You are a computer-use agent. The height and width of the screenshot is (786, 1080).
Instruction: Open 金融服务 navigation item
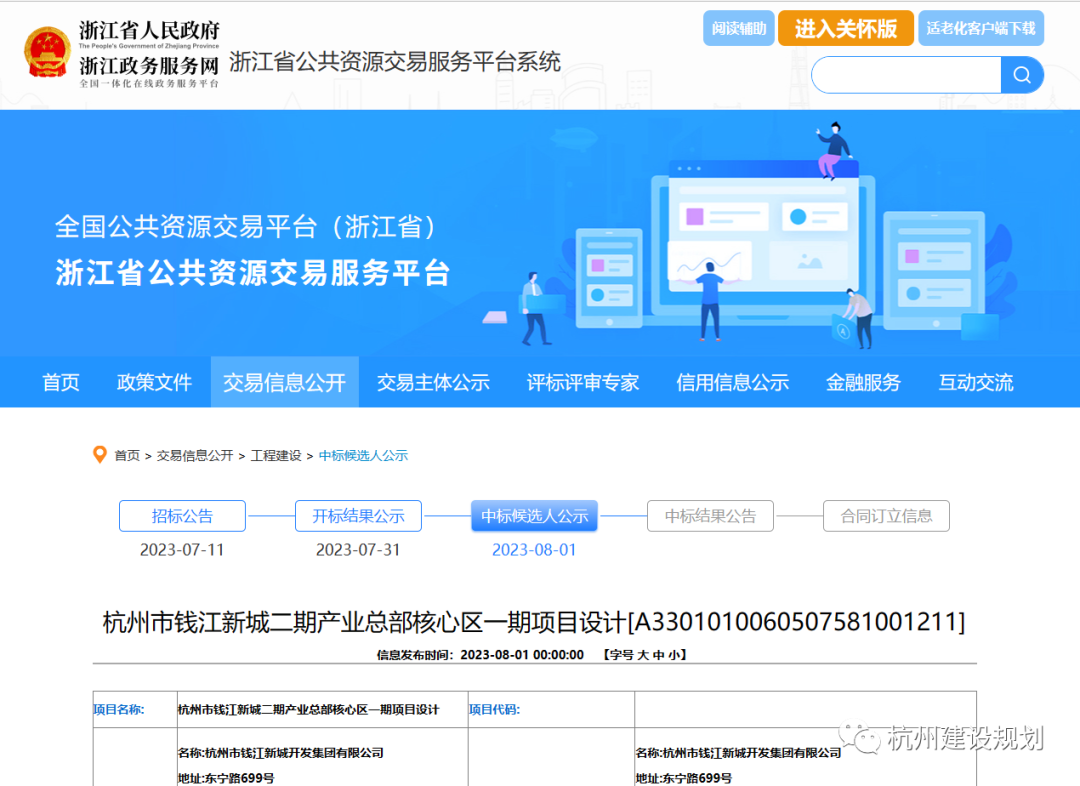[x=863, y=382]
